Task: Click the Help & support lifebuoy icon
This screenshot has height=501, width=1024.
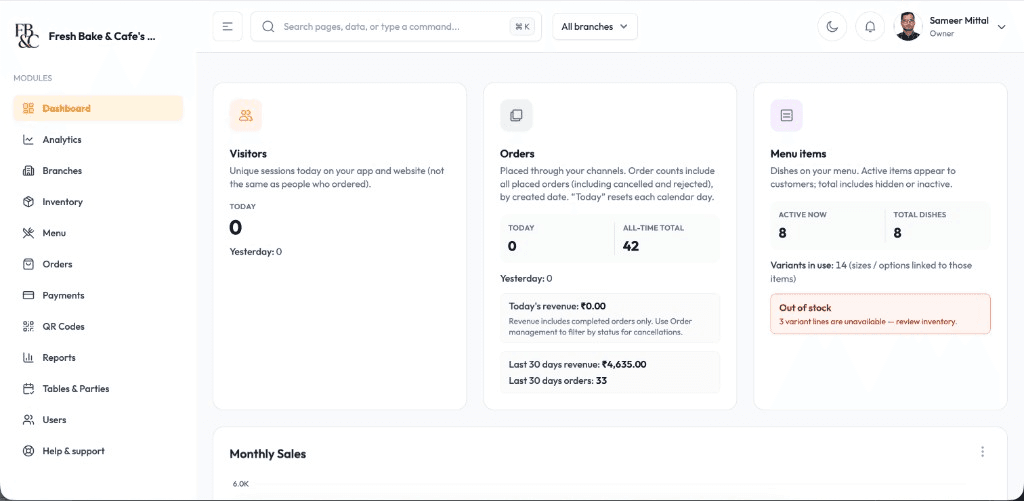Action: [28, 451]
